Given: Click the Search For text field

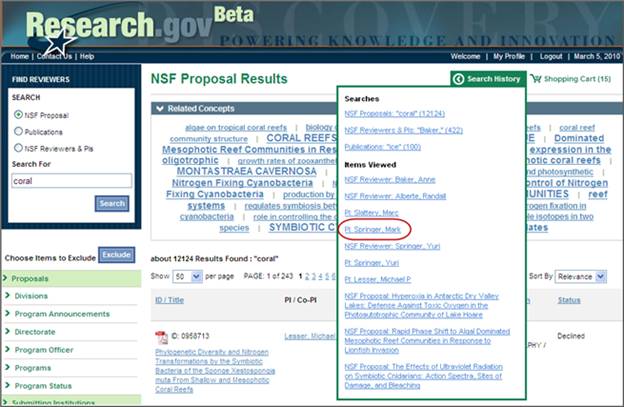Looking at the screenshot, I should click(70, 181).
